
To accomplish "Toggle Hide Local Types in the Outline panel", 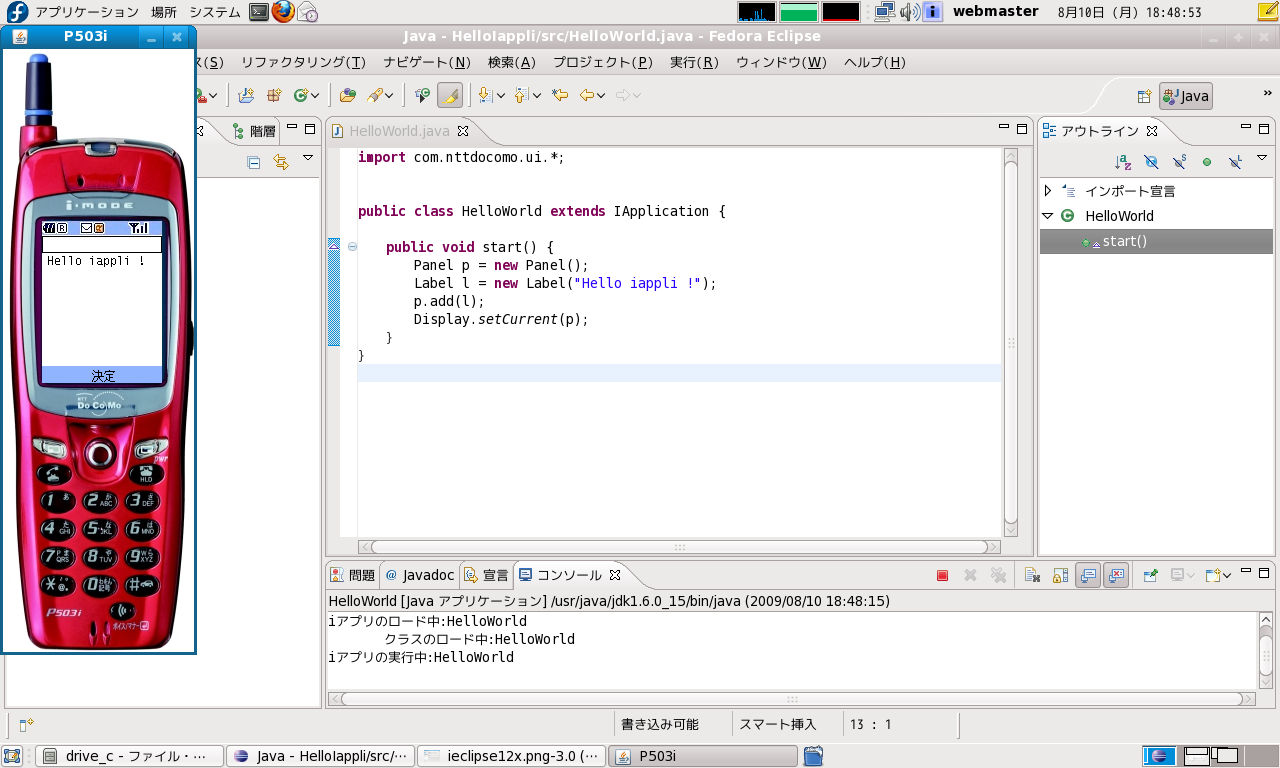I will click(1235, 161).
